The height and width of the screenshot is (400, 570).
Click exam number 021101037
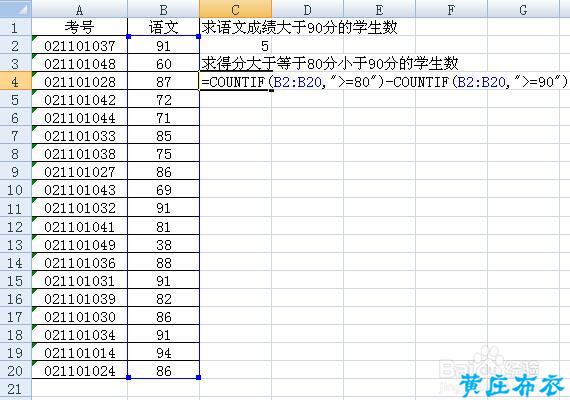coord(80,45)
